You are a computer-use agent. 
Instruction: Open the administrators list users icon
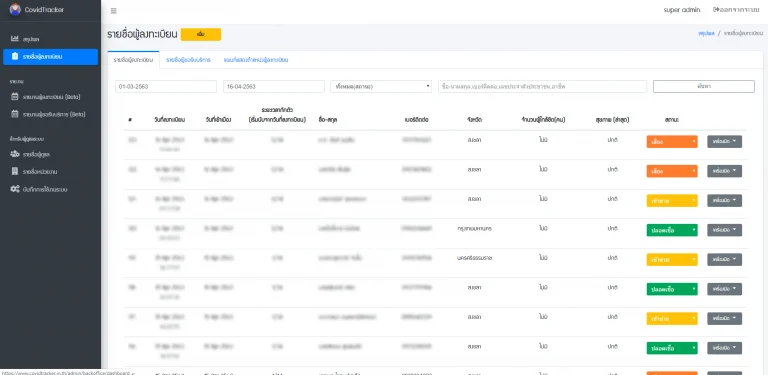coord(15,154)
